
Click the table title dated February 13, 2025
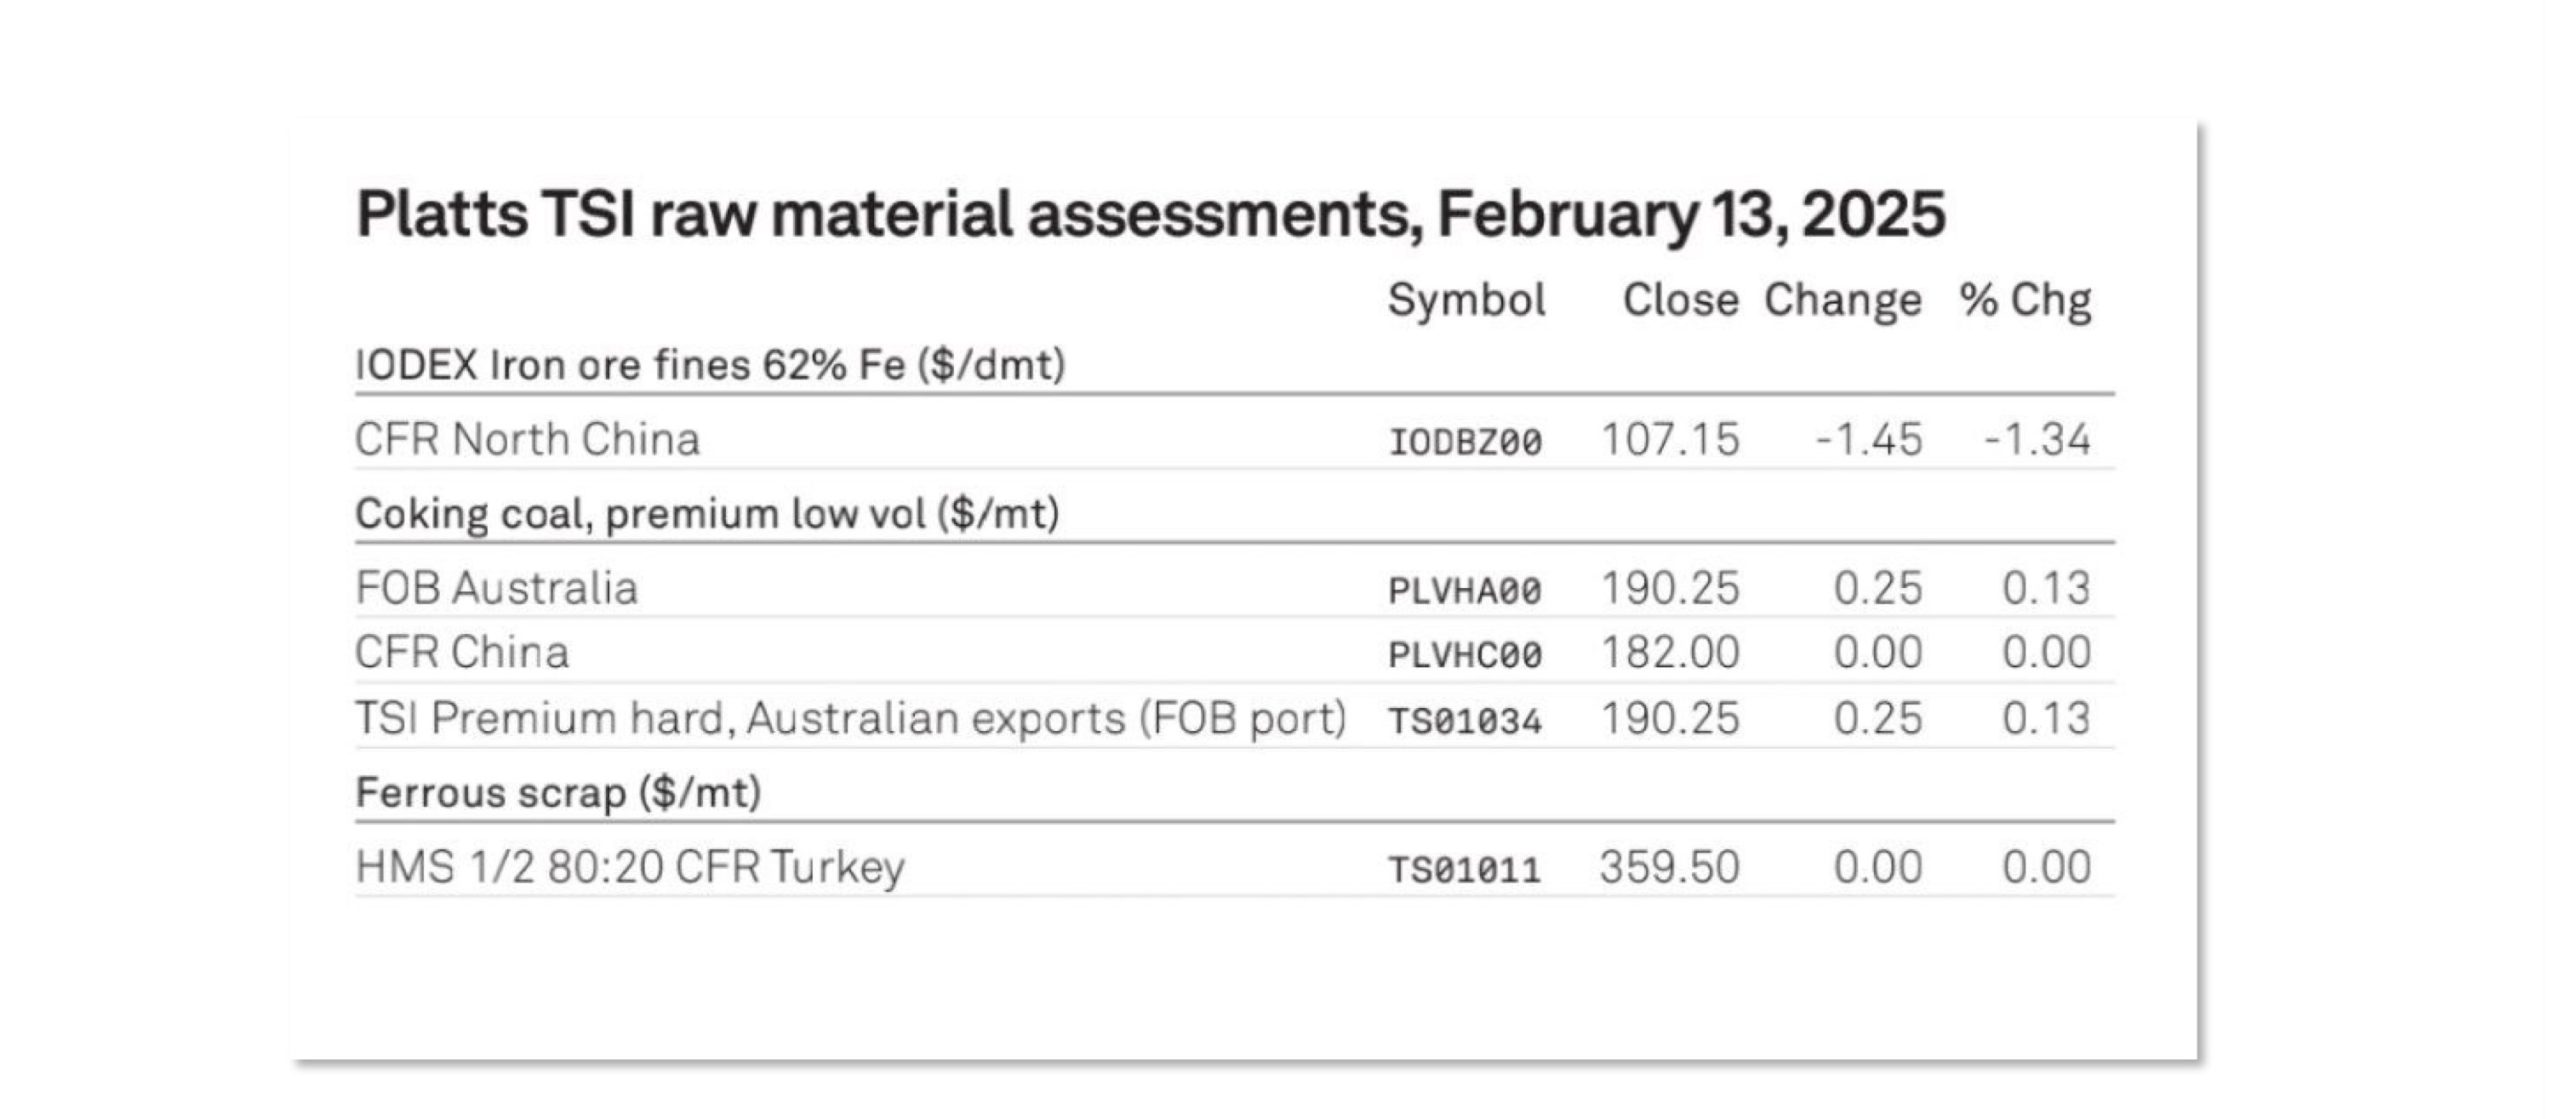1150,215
